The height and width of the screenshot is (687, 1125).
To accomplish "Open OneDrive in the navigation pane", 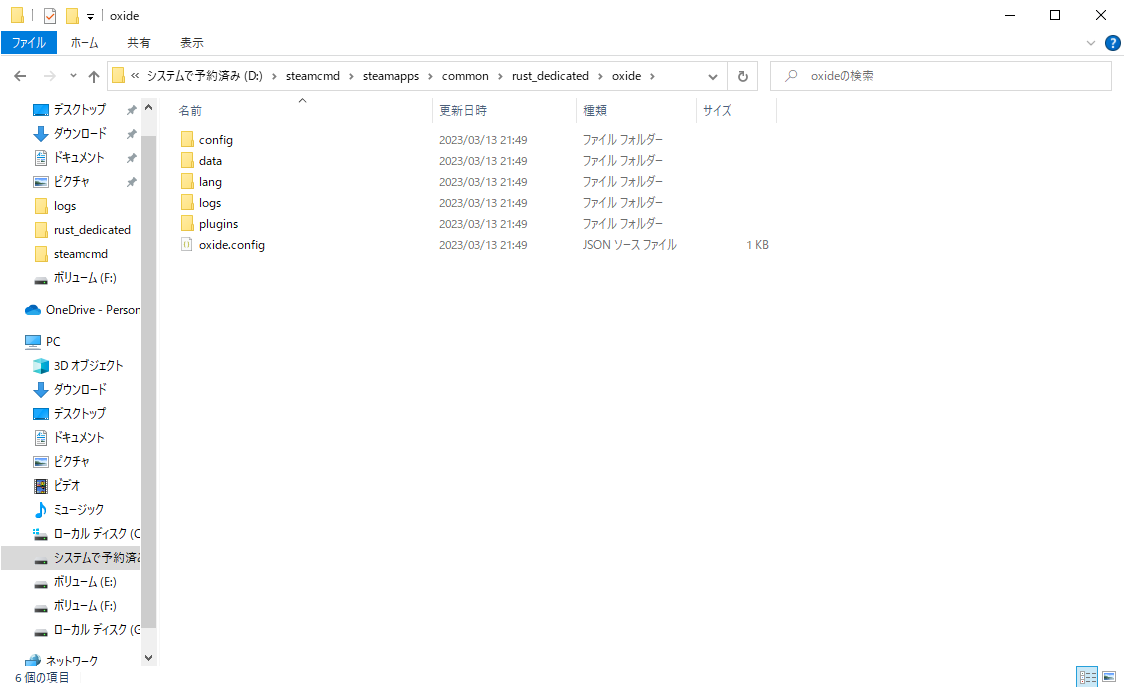I will click(77, 309).
